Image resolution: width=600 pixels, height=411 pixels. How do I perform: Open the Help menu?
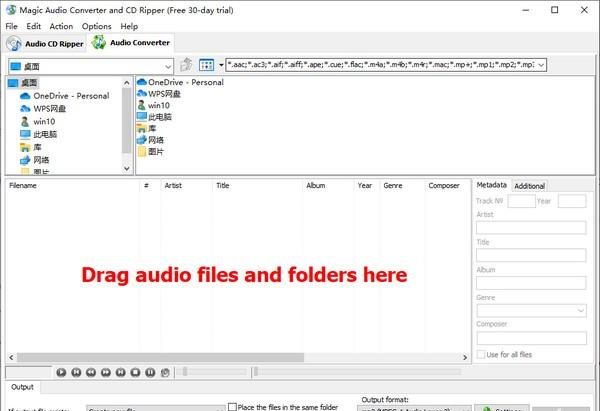(x=129, y=26)
